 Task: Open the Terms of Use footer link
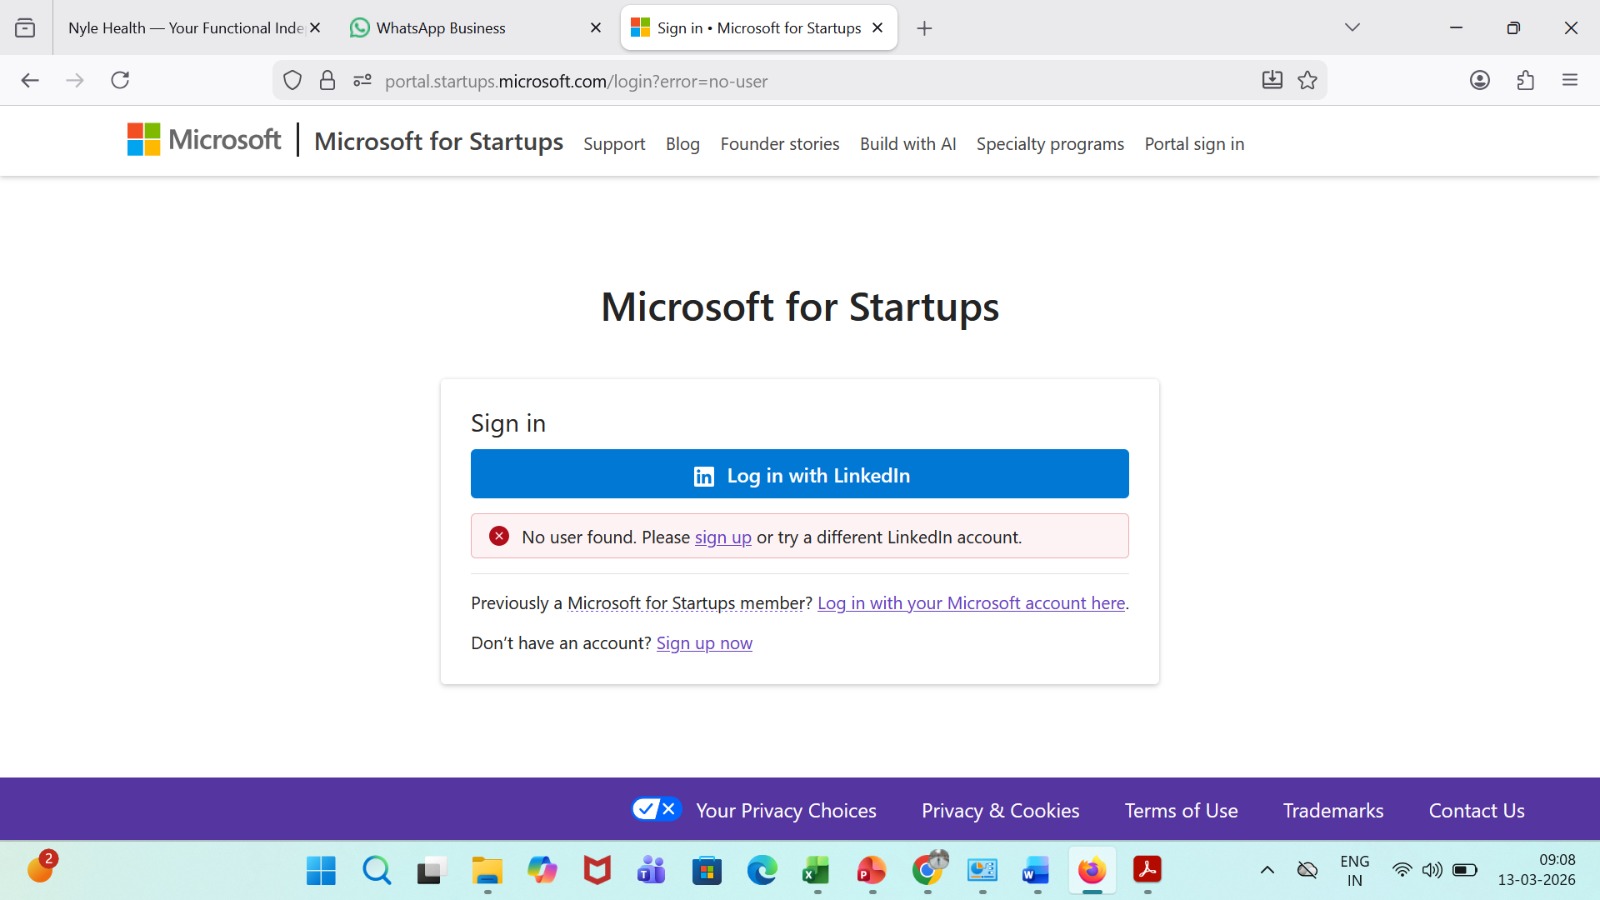(x=1181, y=811)
